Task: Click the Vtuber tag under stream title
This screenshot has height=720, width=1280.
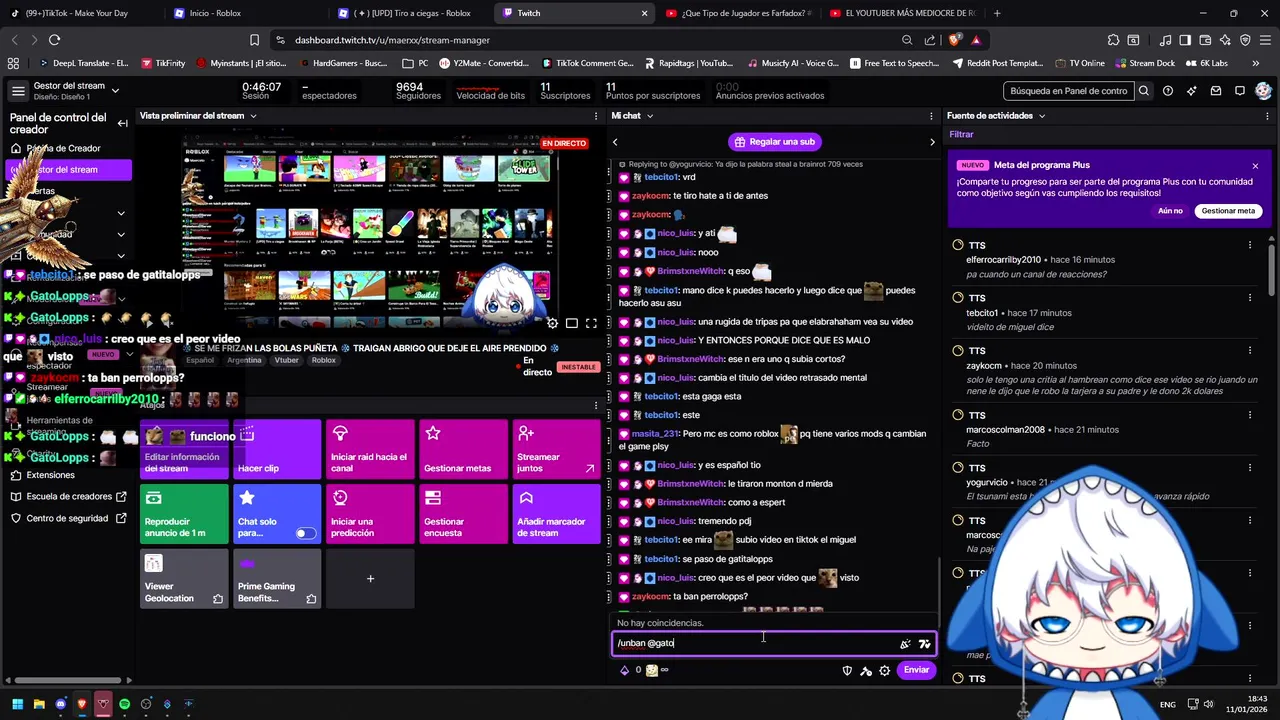Action: 286,360
